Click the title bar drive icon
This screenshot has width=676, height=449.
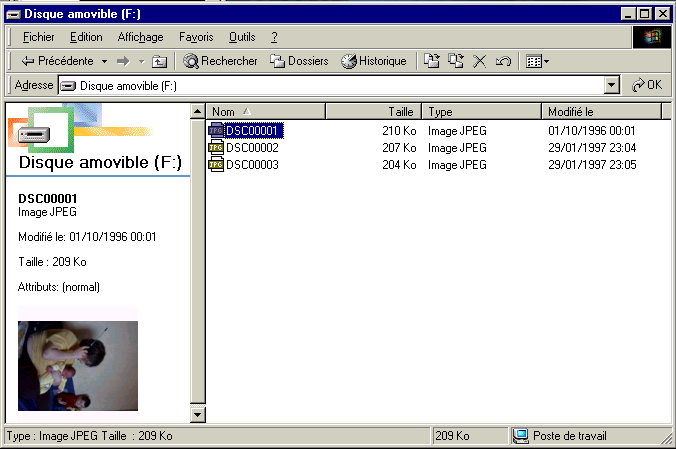[14, 15]
